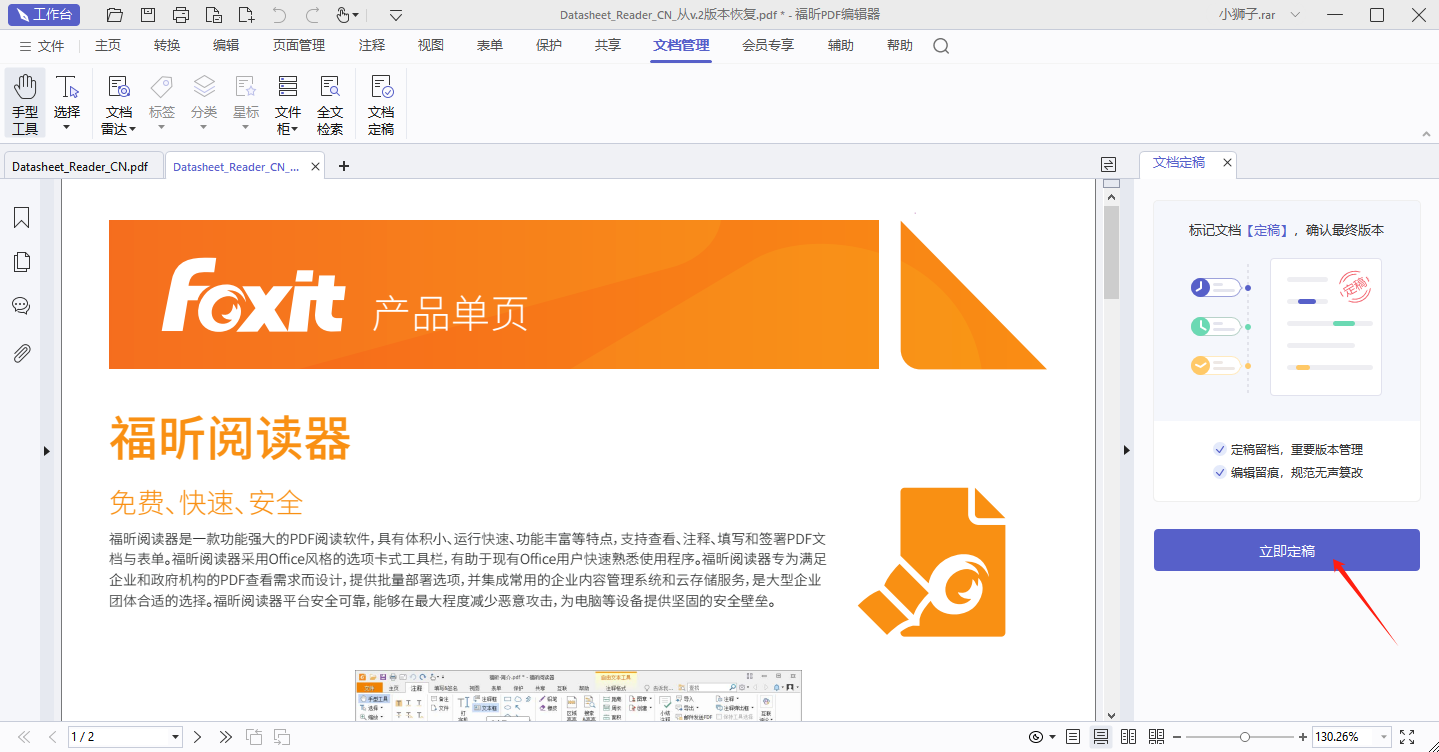
Task: Click the search magnifier icon in ribbon
Action: (941, 46)
